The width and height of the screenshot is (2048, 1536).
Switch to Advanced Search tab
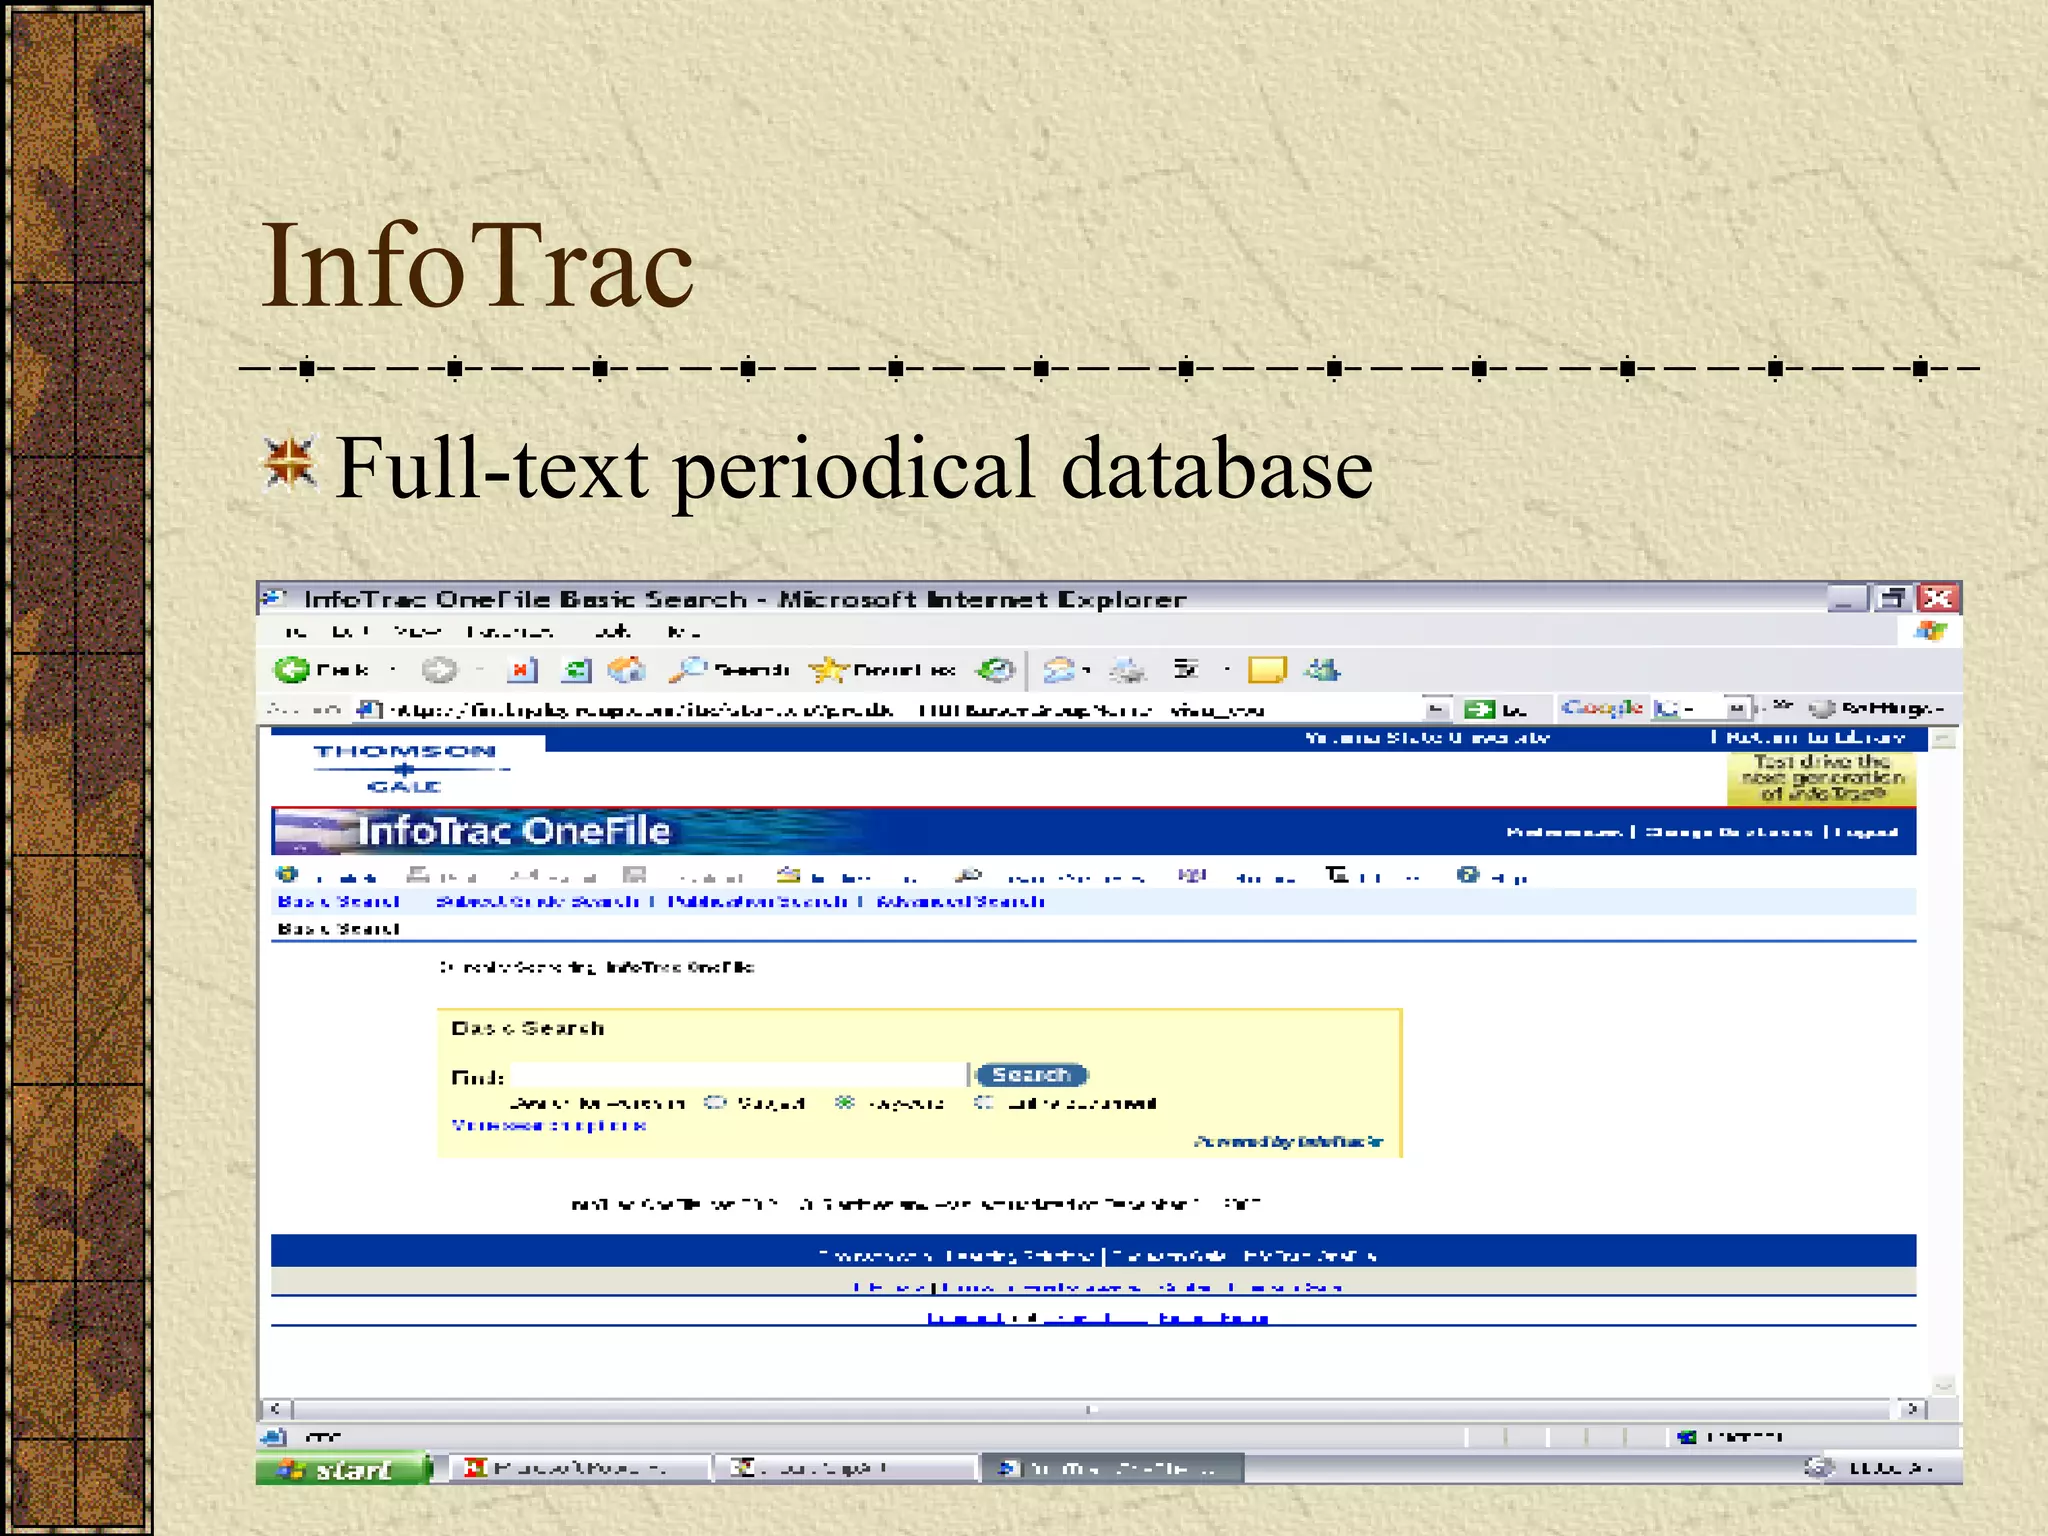pyautogui.click(x=961, y=901)
